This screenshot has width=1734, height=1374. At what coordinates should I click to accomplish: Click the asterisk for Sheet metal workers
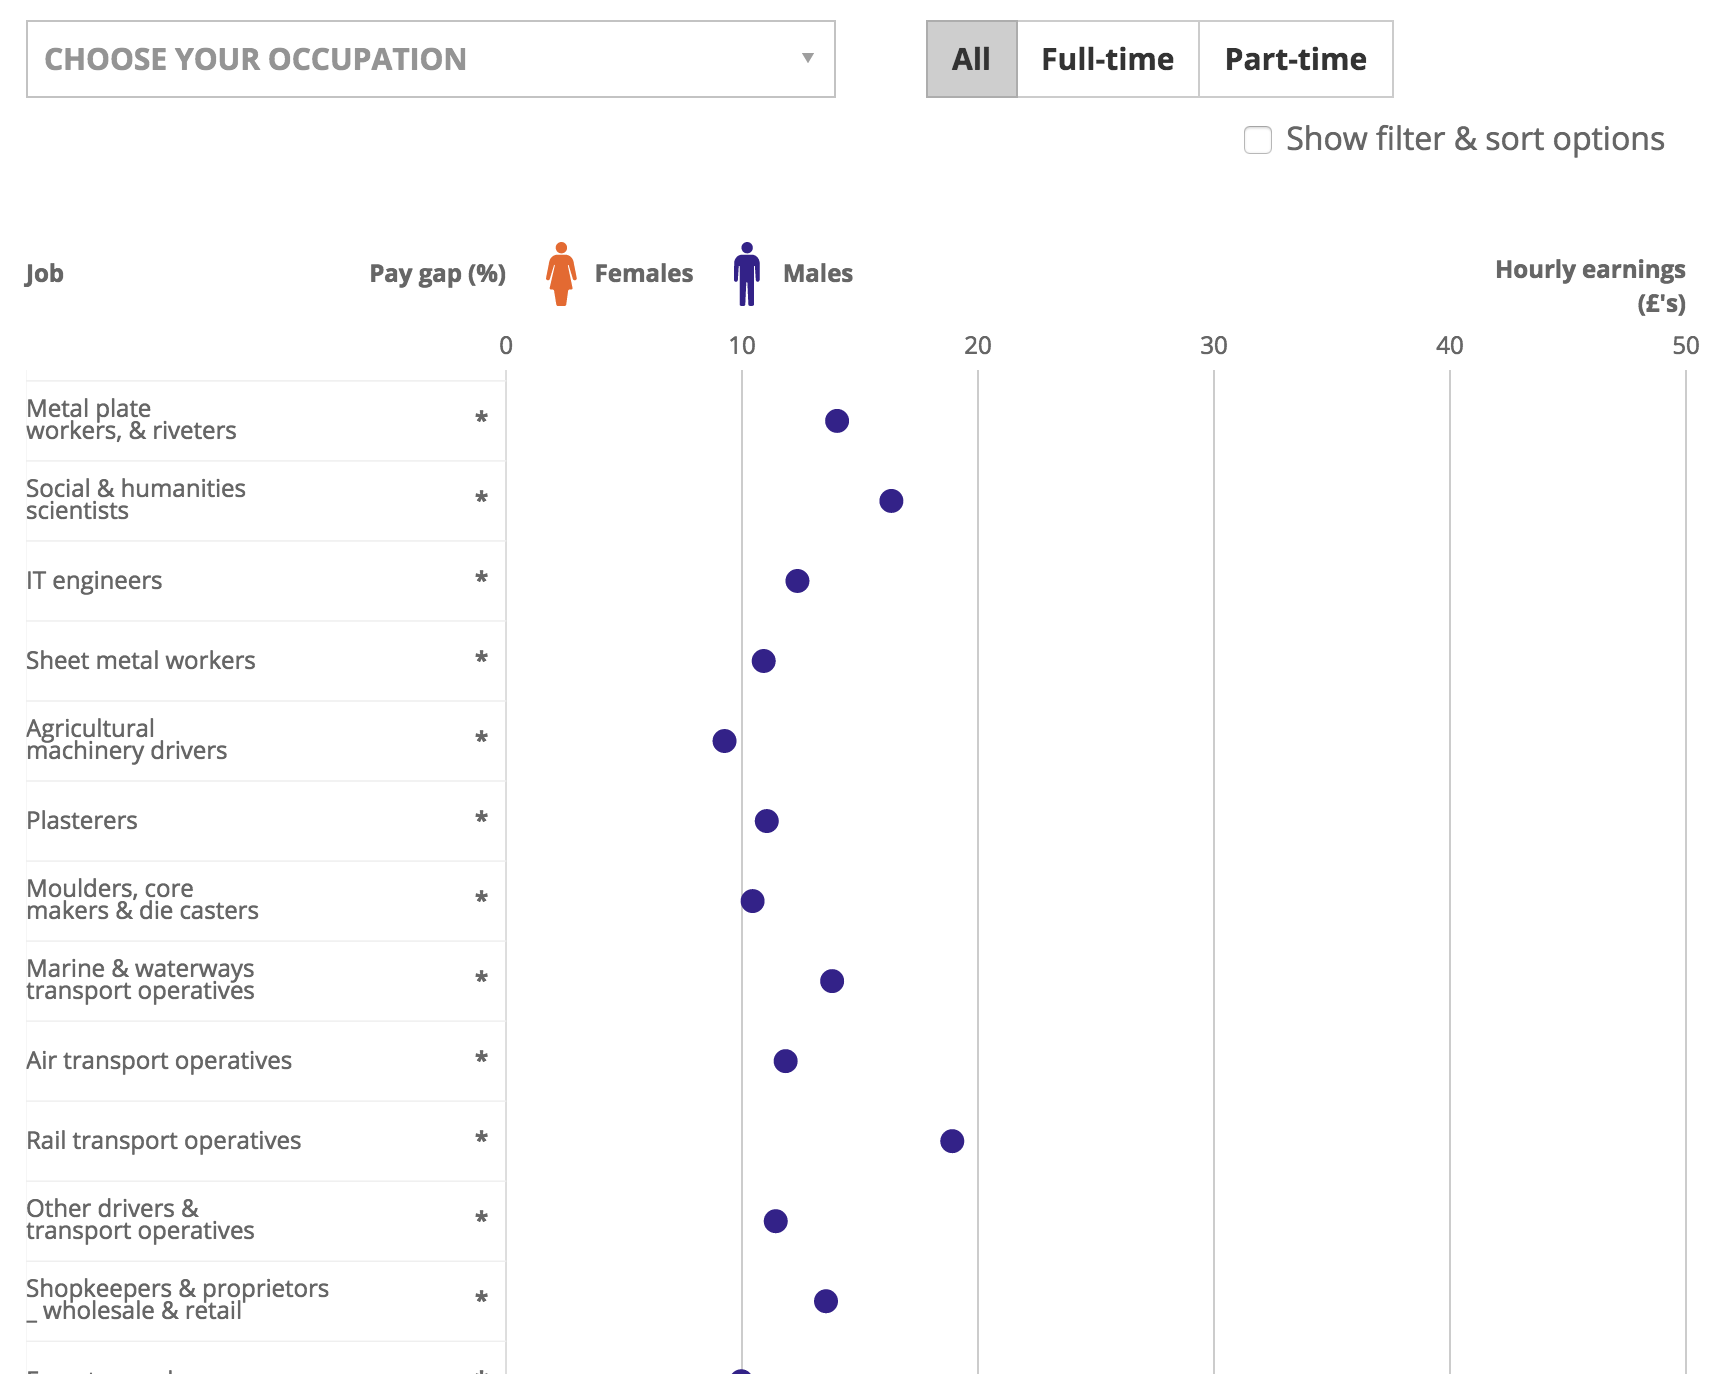coord(481,659)
